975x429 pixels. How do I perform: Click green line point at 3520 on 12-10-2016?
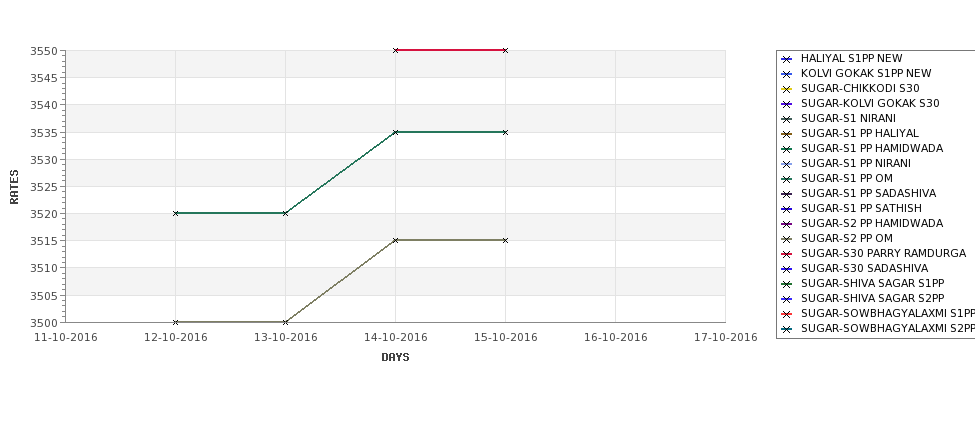[x=175, y=213]
